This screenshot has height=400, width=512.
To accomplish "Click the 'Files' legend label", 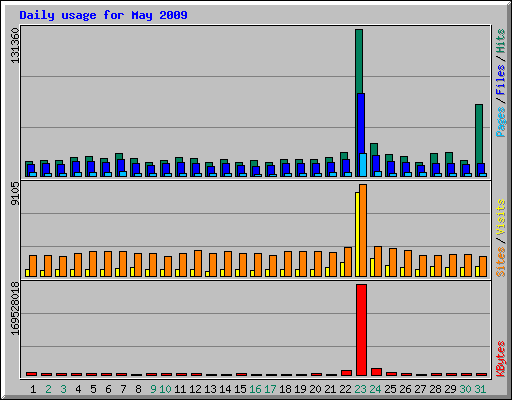I will tap(500, 79).
